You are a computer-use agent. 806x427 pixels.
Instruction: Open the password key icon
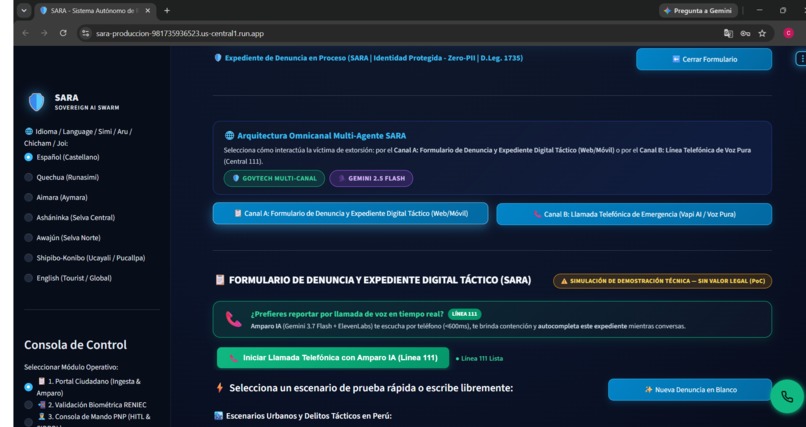click(x=745, y=33)
